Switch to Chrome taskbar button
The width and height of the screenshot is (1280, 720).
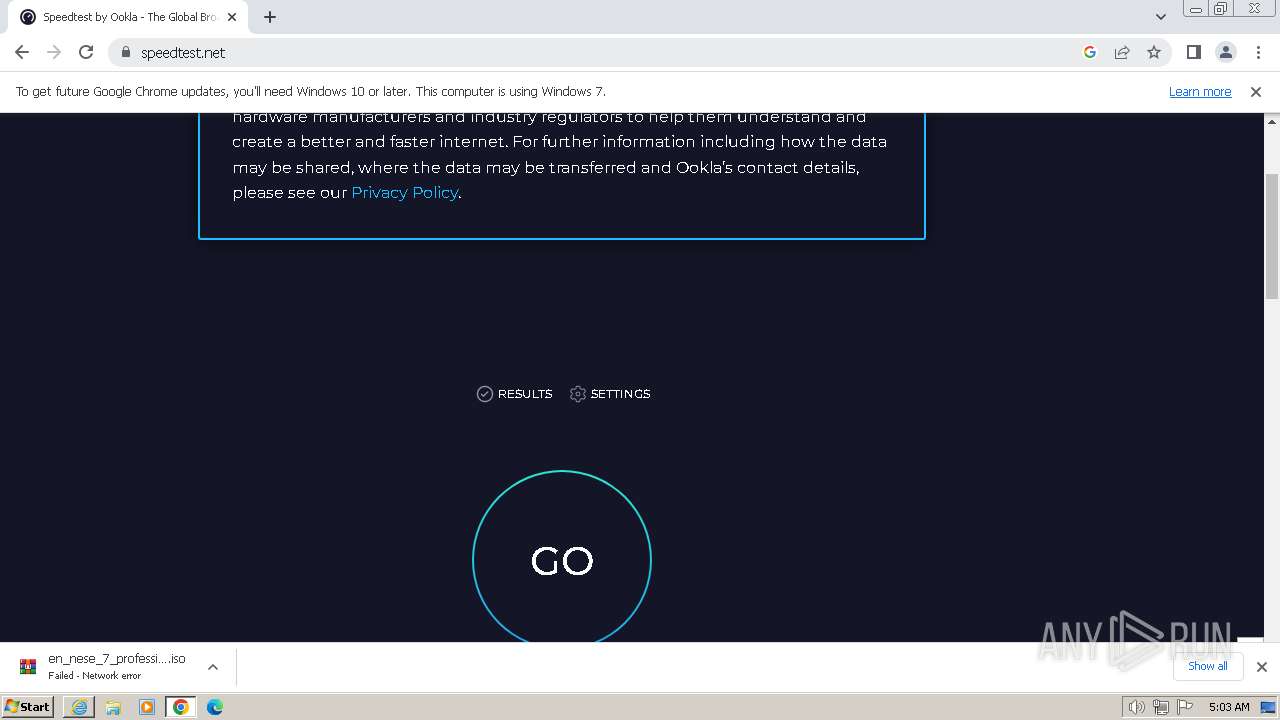coord(181,707)
